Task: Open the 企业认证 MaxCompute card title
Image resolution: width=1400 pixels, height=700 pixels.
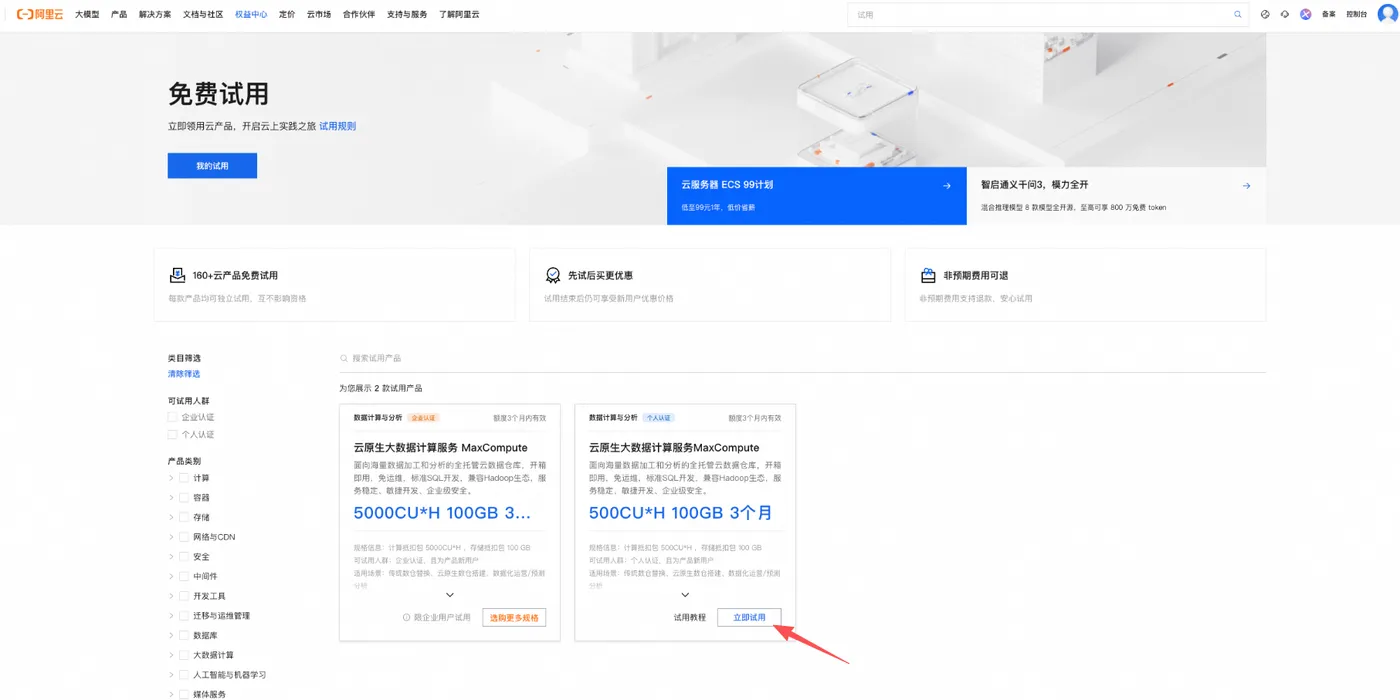Action: 441,448
